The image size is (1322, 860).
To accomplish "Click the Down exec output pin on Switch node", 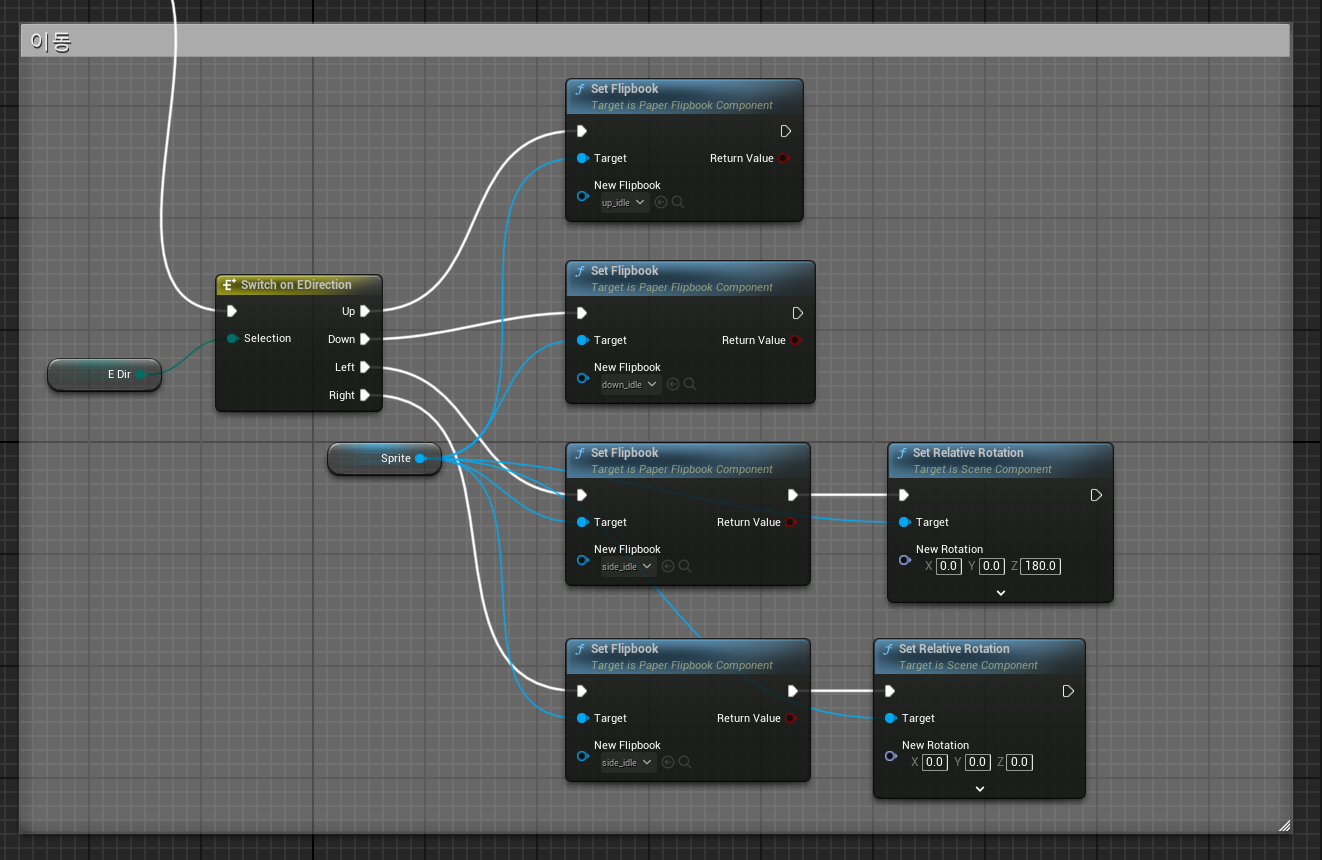I will pyautogui.click(x=365, y=339).
